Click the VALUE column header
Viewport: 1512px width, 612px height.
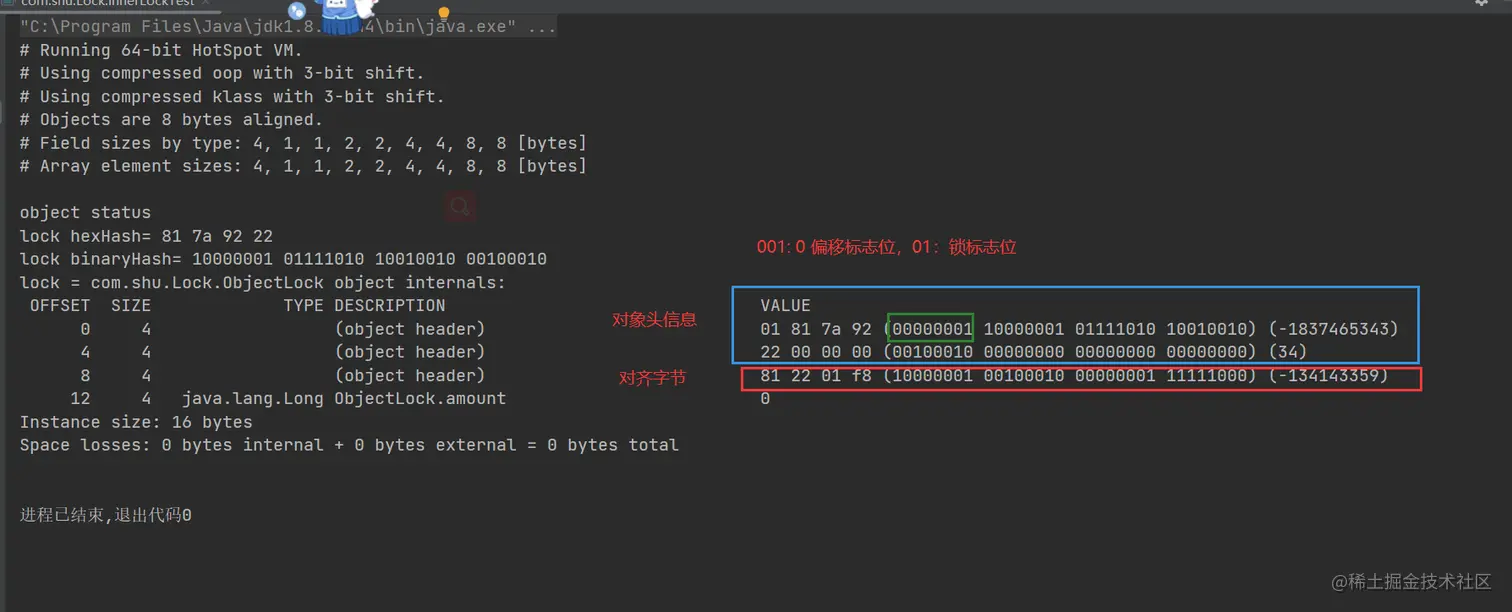point(785,305)
